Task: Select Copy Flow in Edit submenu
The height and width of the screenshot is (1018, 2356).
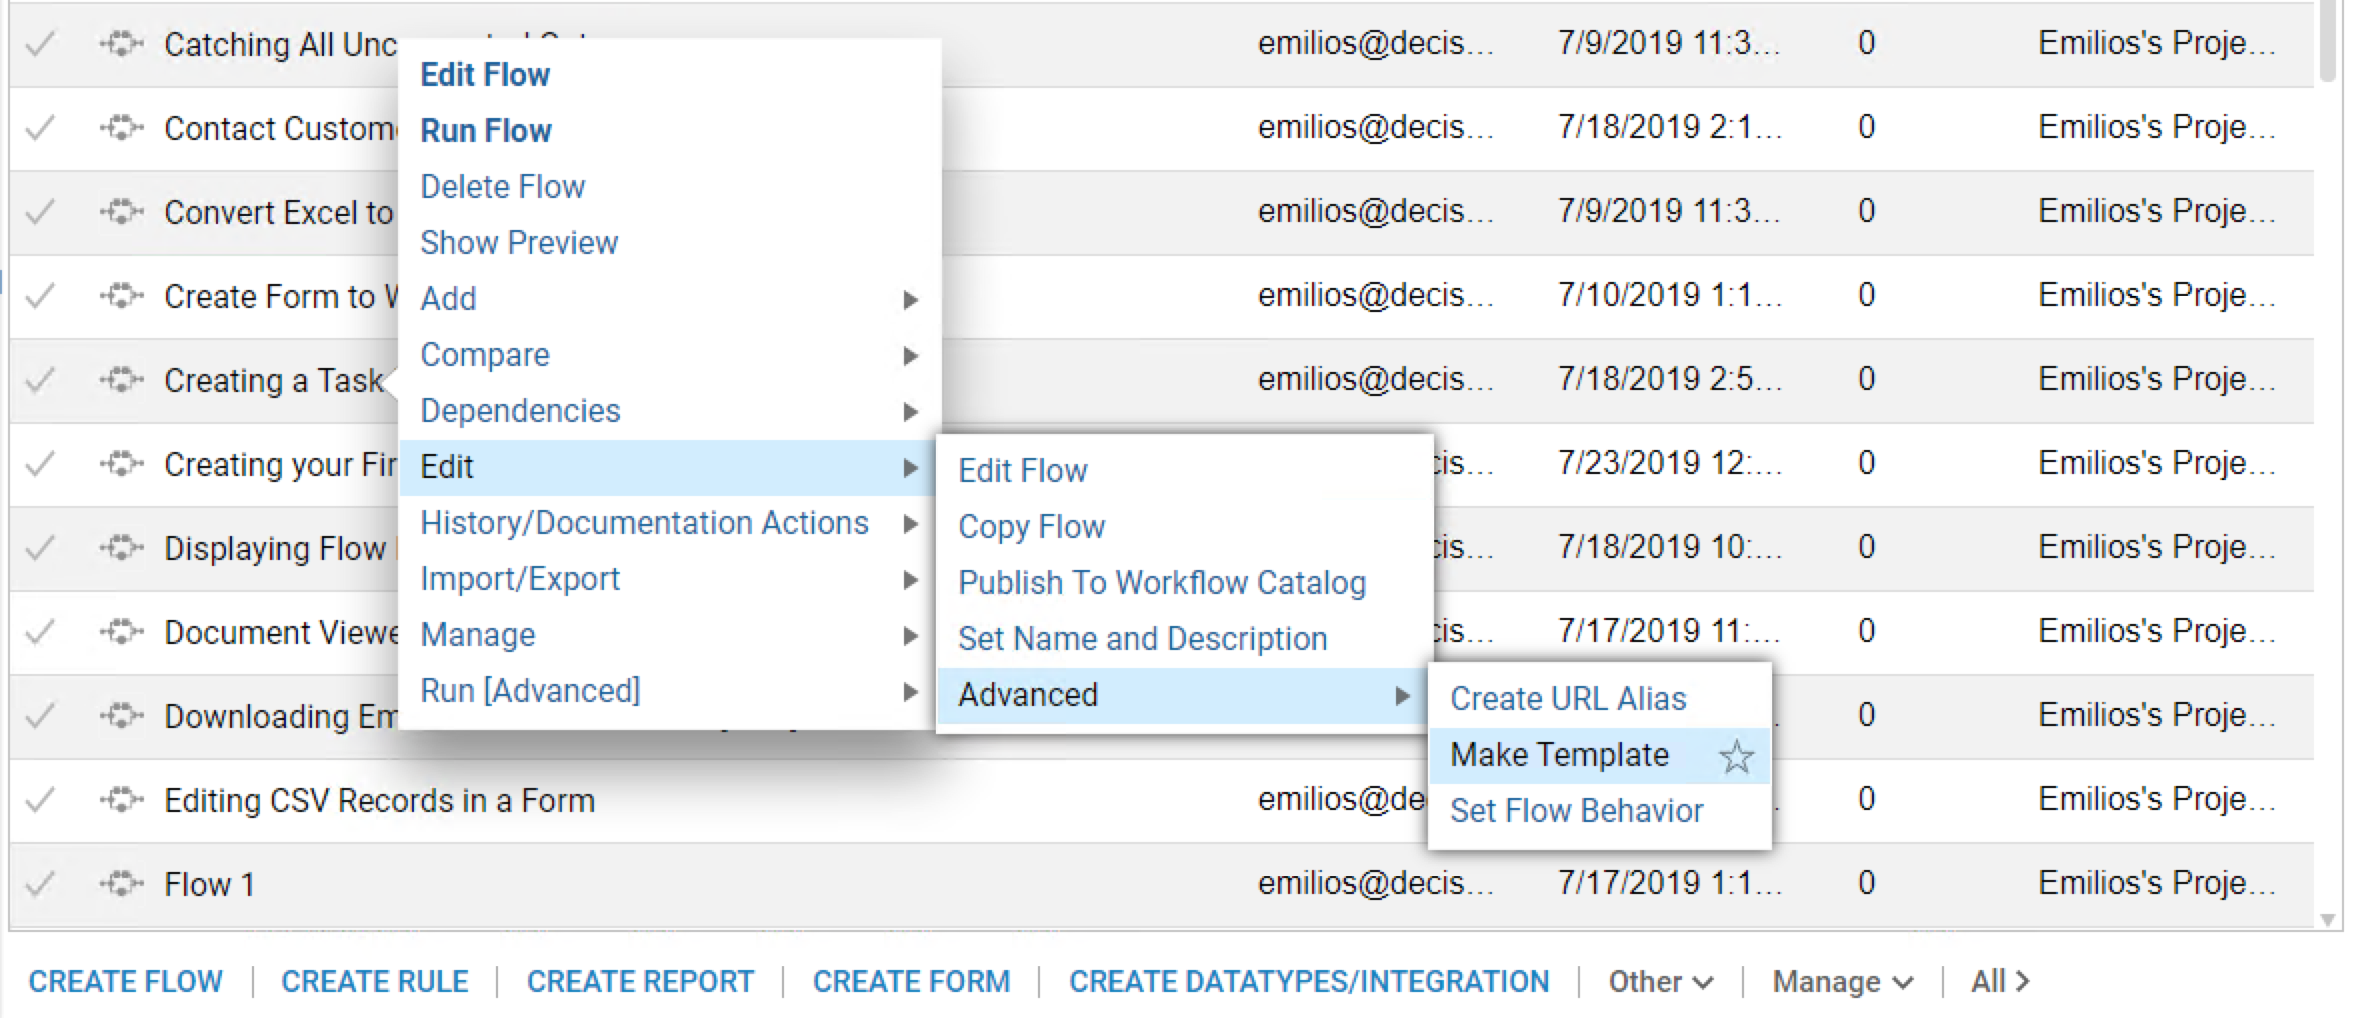Action: tap(1031, 527)
